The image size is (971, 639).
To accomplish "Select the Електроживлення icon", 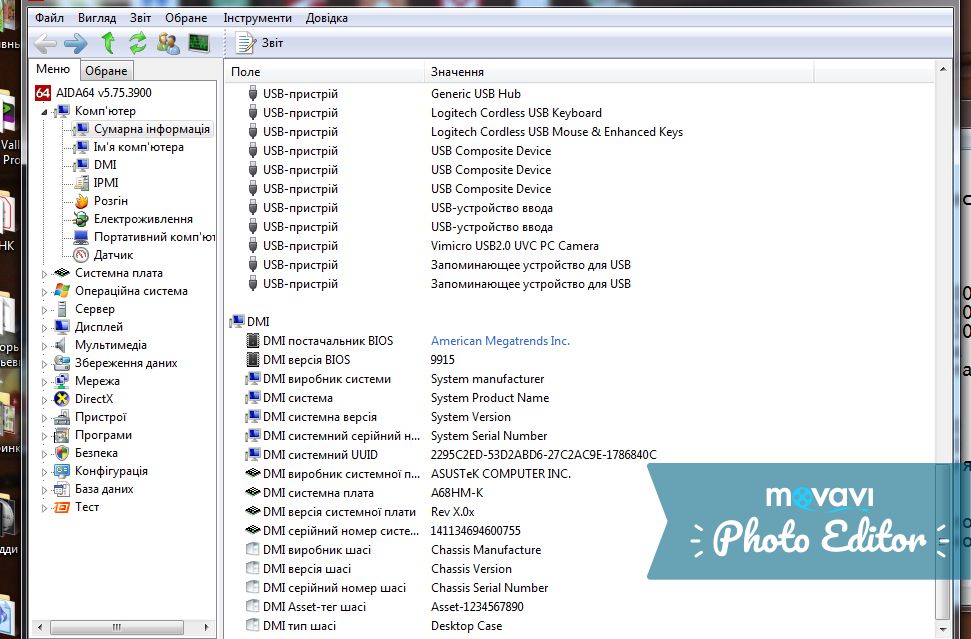I will coord(81,219).
